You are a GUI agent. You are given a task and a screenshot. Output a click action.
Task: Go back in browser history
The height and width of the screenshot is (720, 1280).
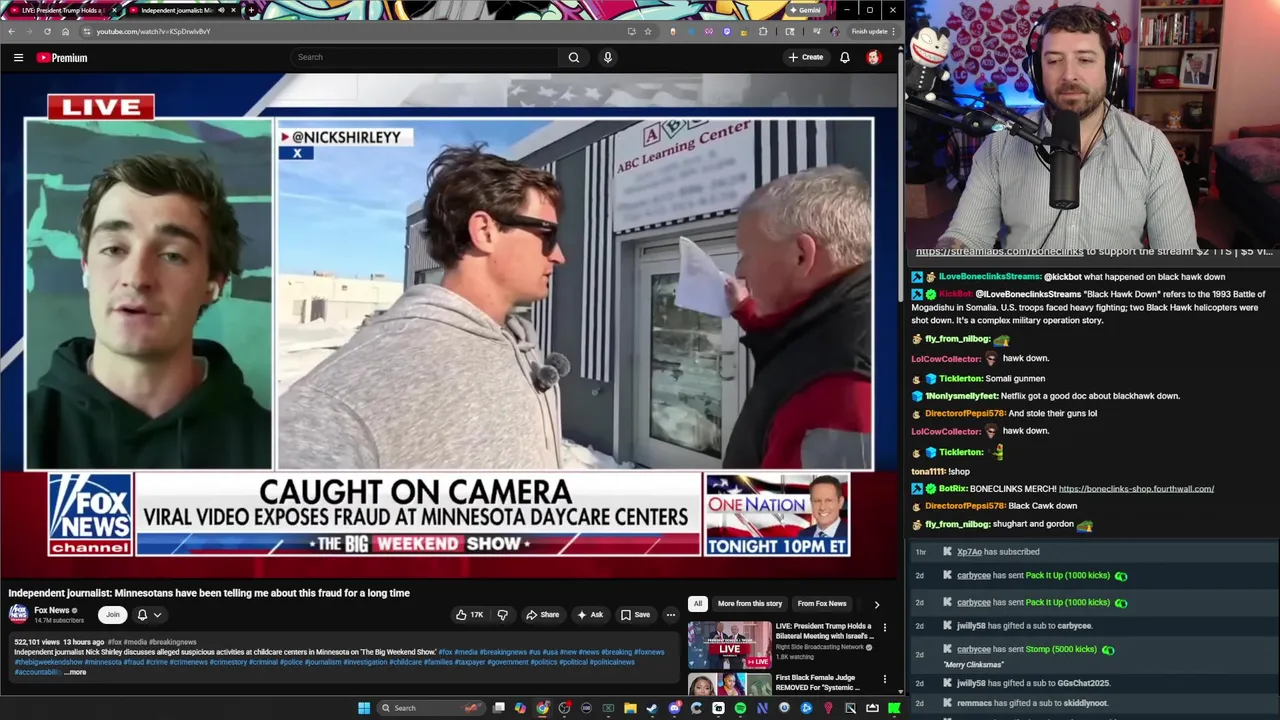click(11, 31)
